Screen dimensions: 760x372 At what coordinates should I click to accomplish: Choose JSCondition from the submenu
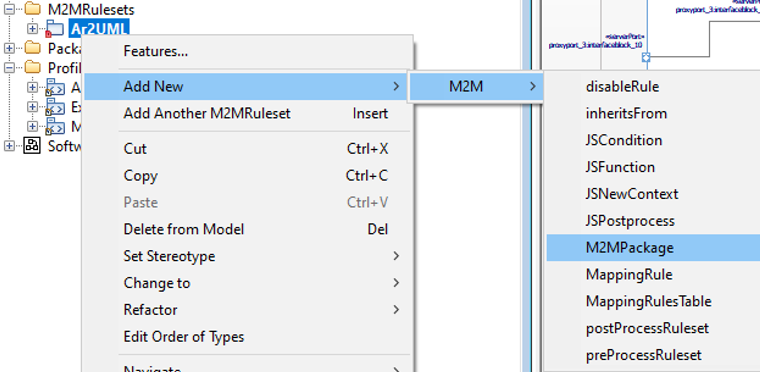[624, 140]
